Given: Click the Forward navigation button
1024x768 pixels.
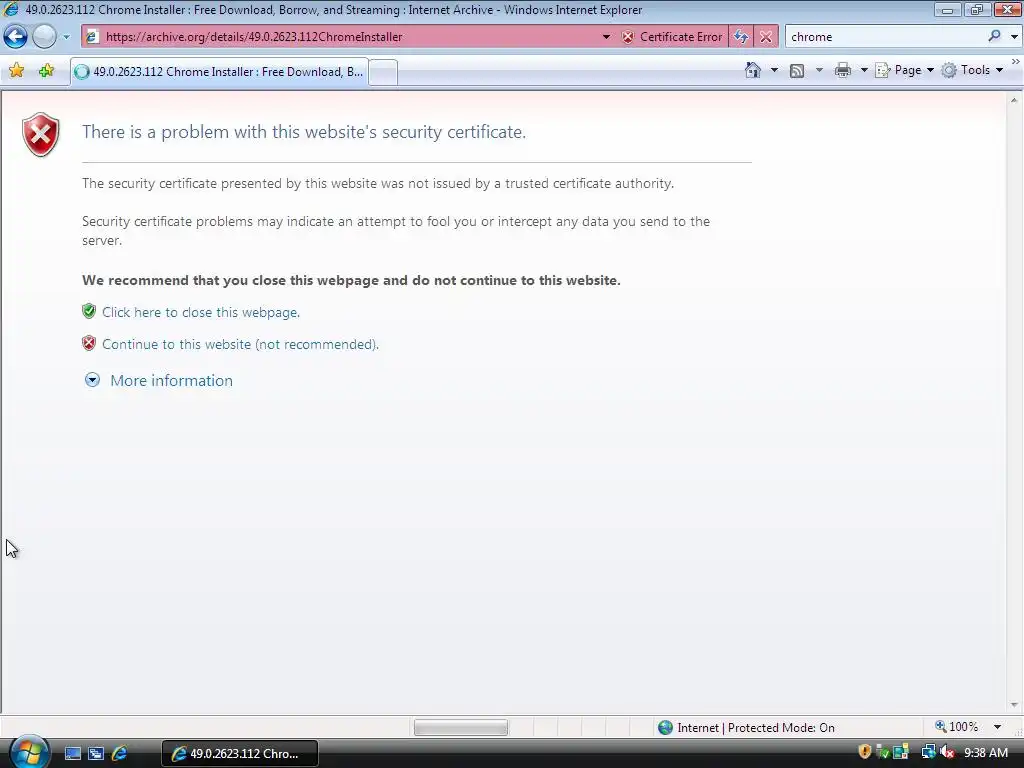Looking at the screenshot, I should click(x=44, y=37).
